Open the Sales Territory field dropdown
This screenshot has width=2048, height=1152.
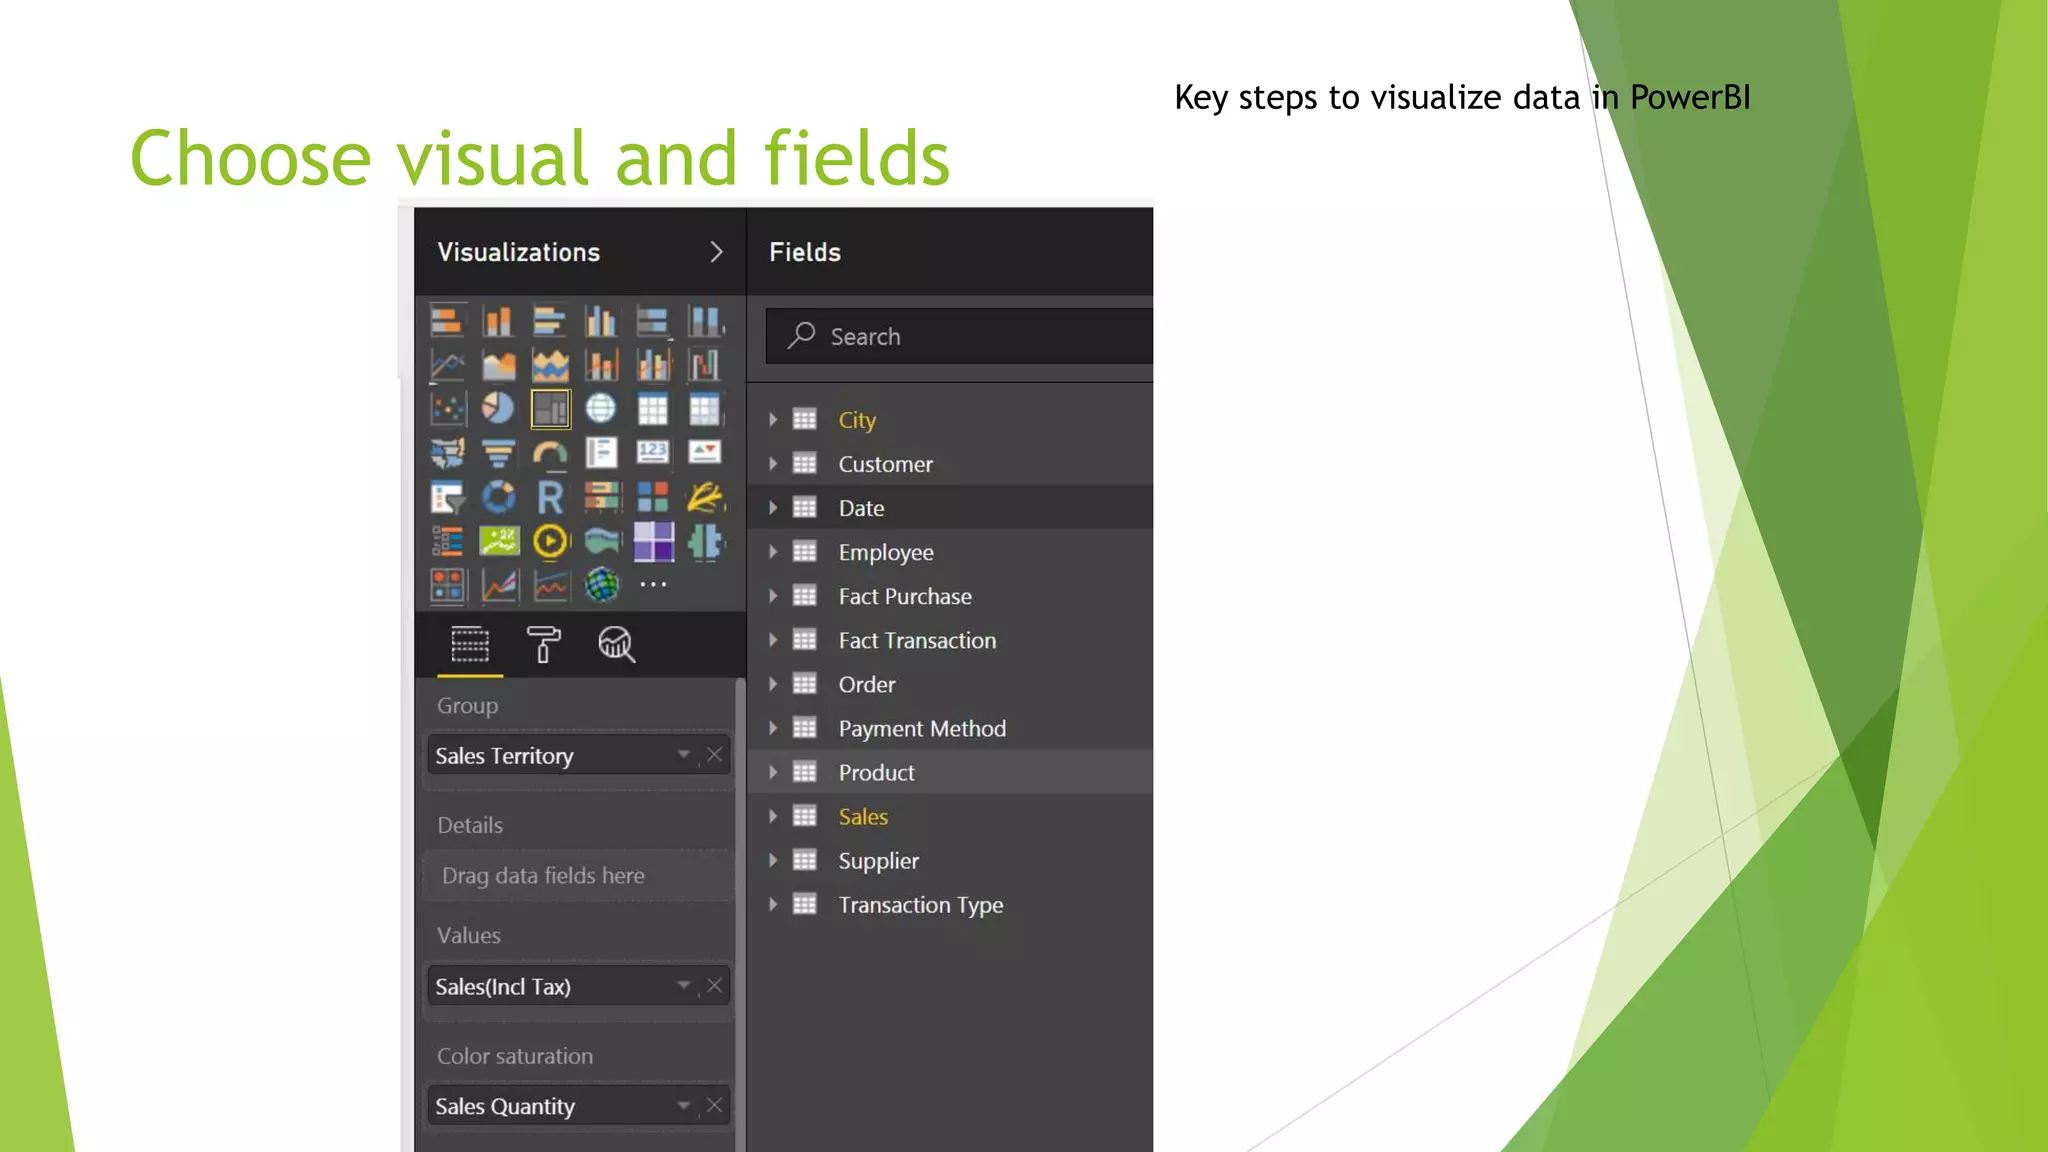[683, 755]
